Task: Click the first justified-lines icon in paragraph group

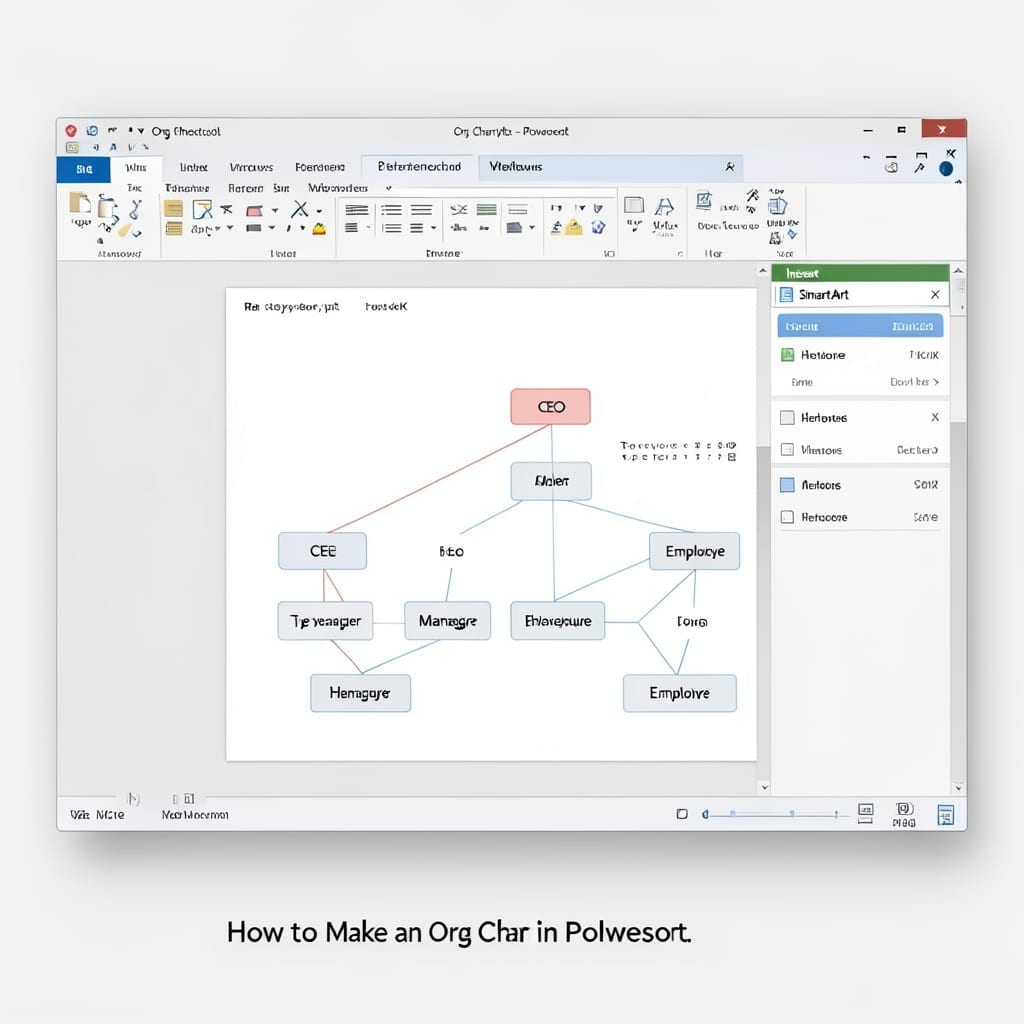Action: pyautogui.click(x=357, y=210)
